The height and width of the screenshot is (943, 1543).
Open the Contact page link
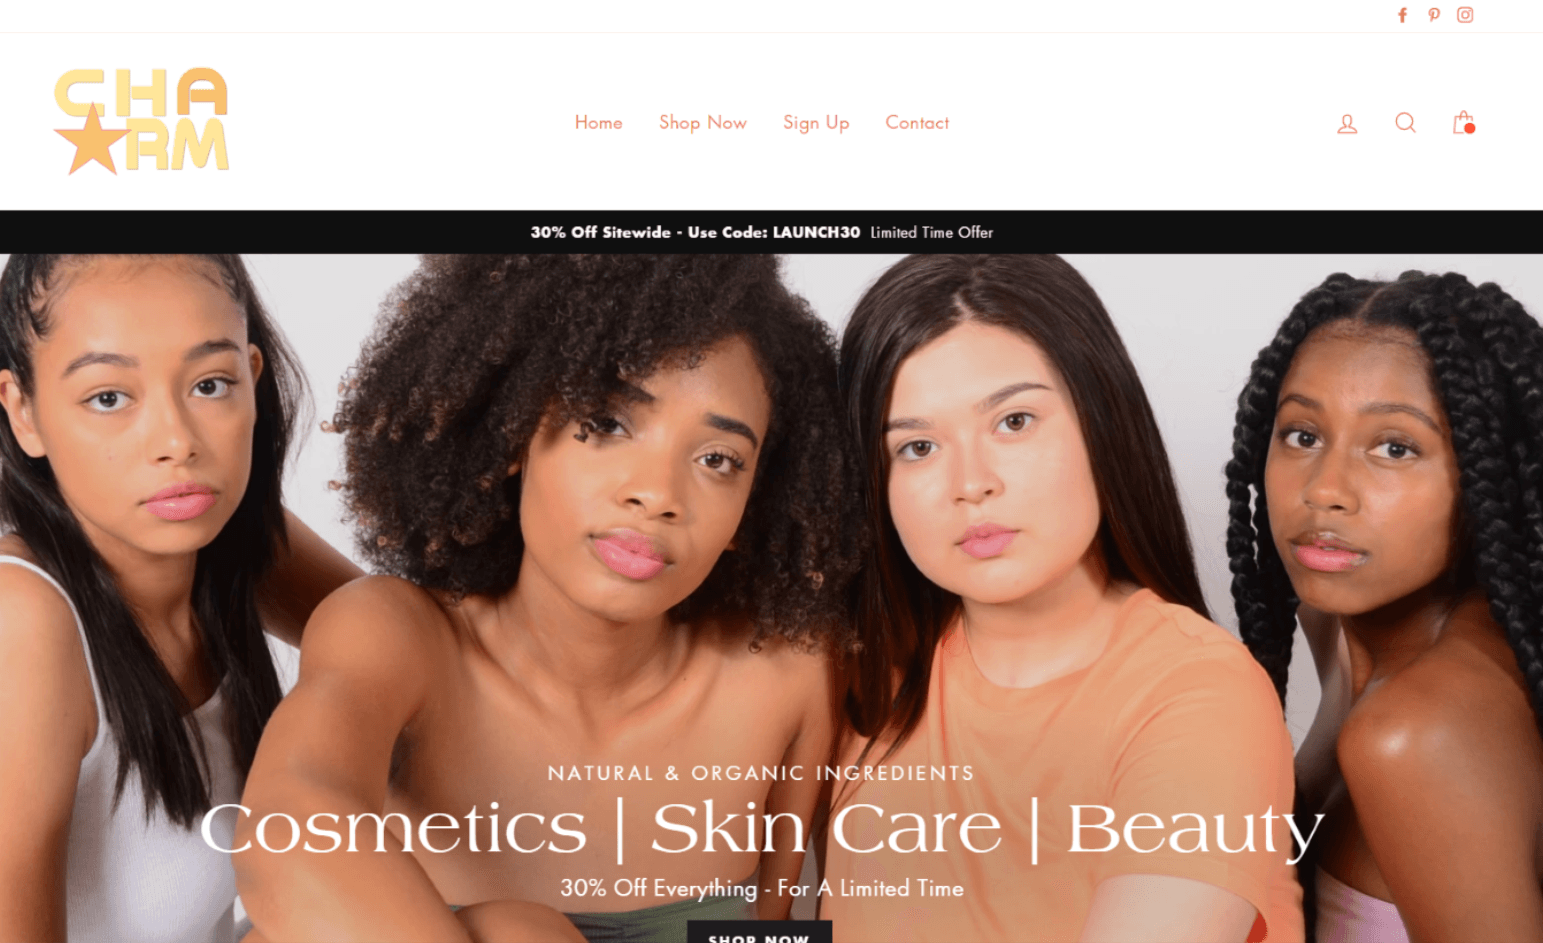(x=917, y=122)
